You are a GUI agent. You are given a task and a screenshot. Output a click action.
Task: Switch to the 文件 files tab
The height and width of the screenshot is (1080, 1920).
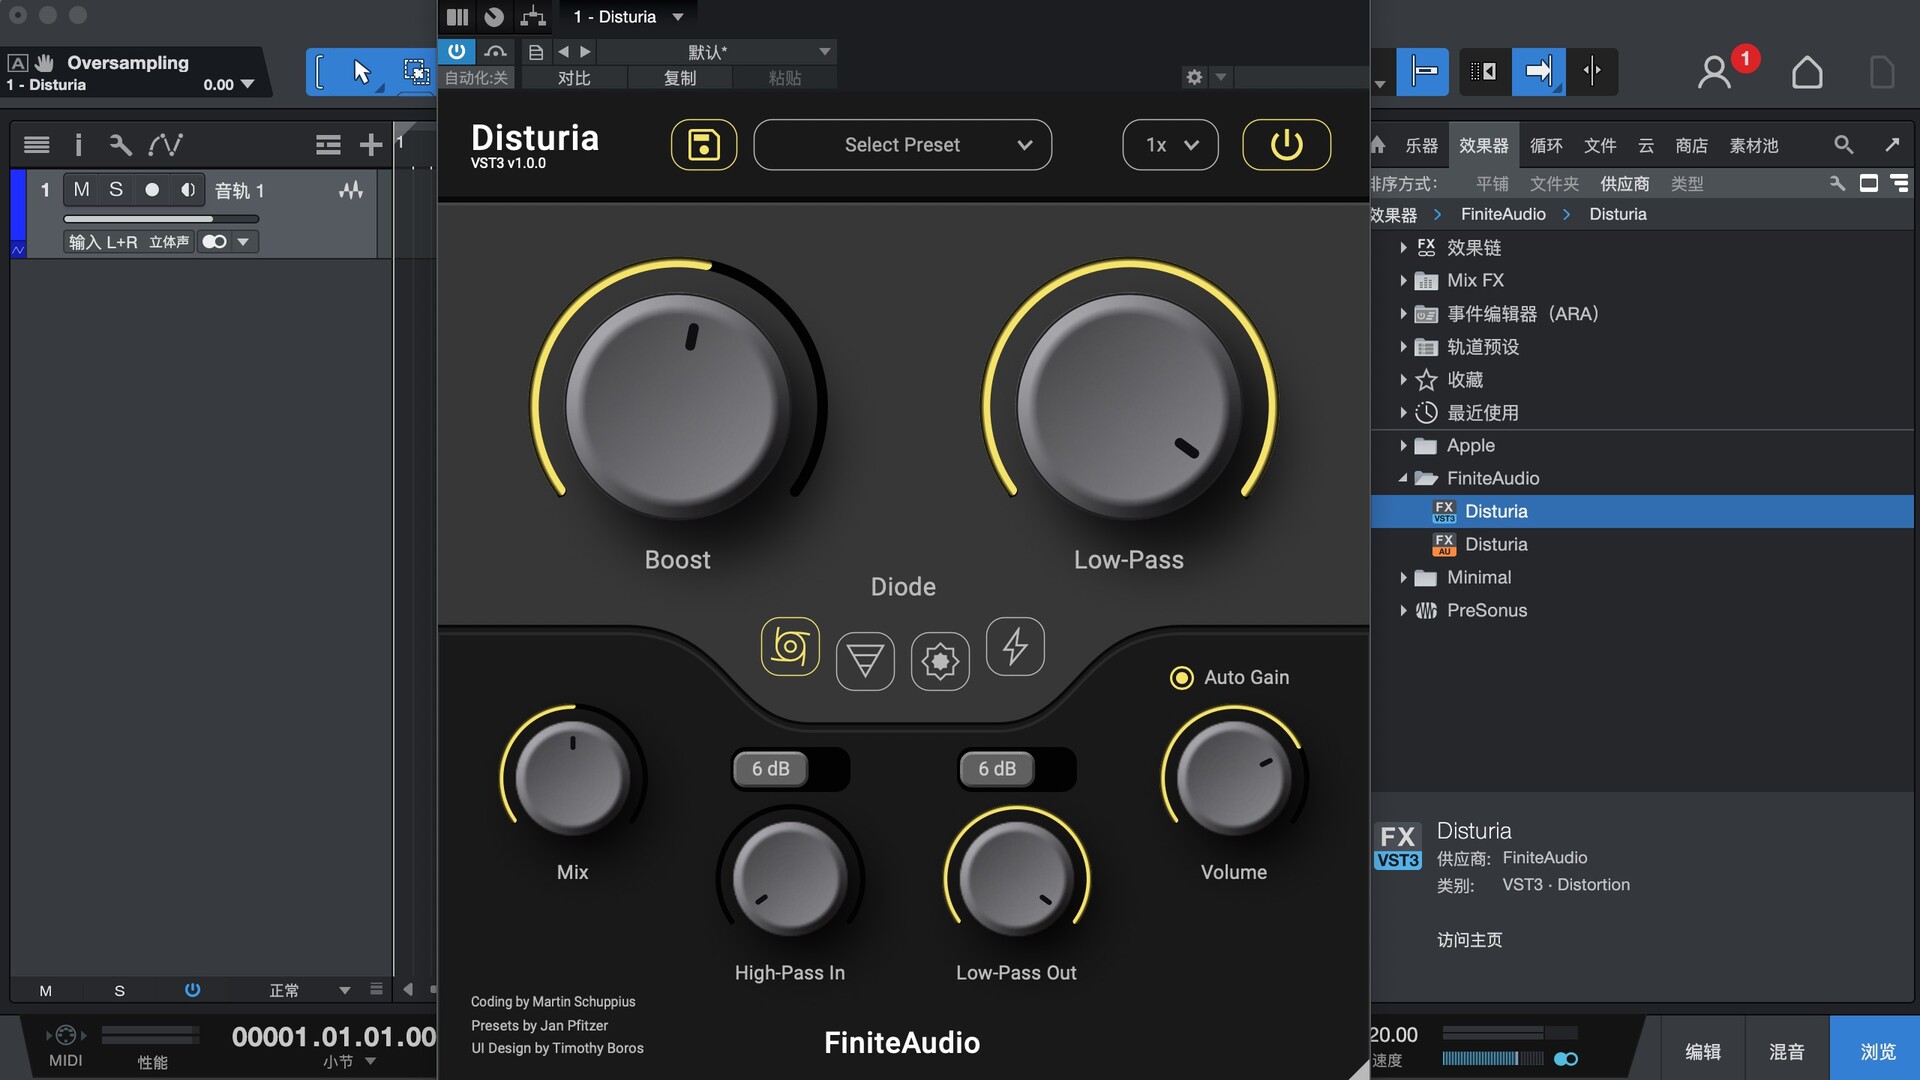(x=1600, y=146)
